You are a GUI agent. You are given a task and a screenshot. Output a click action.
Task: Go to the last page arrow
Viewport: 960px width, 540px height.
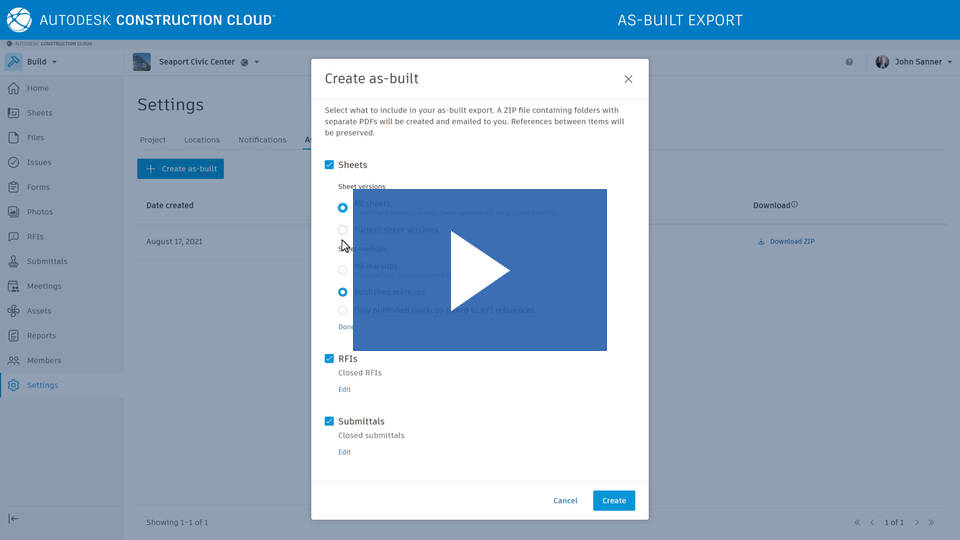(x=931, y=522)
